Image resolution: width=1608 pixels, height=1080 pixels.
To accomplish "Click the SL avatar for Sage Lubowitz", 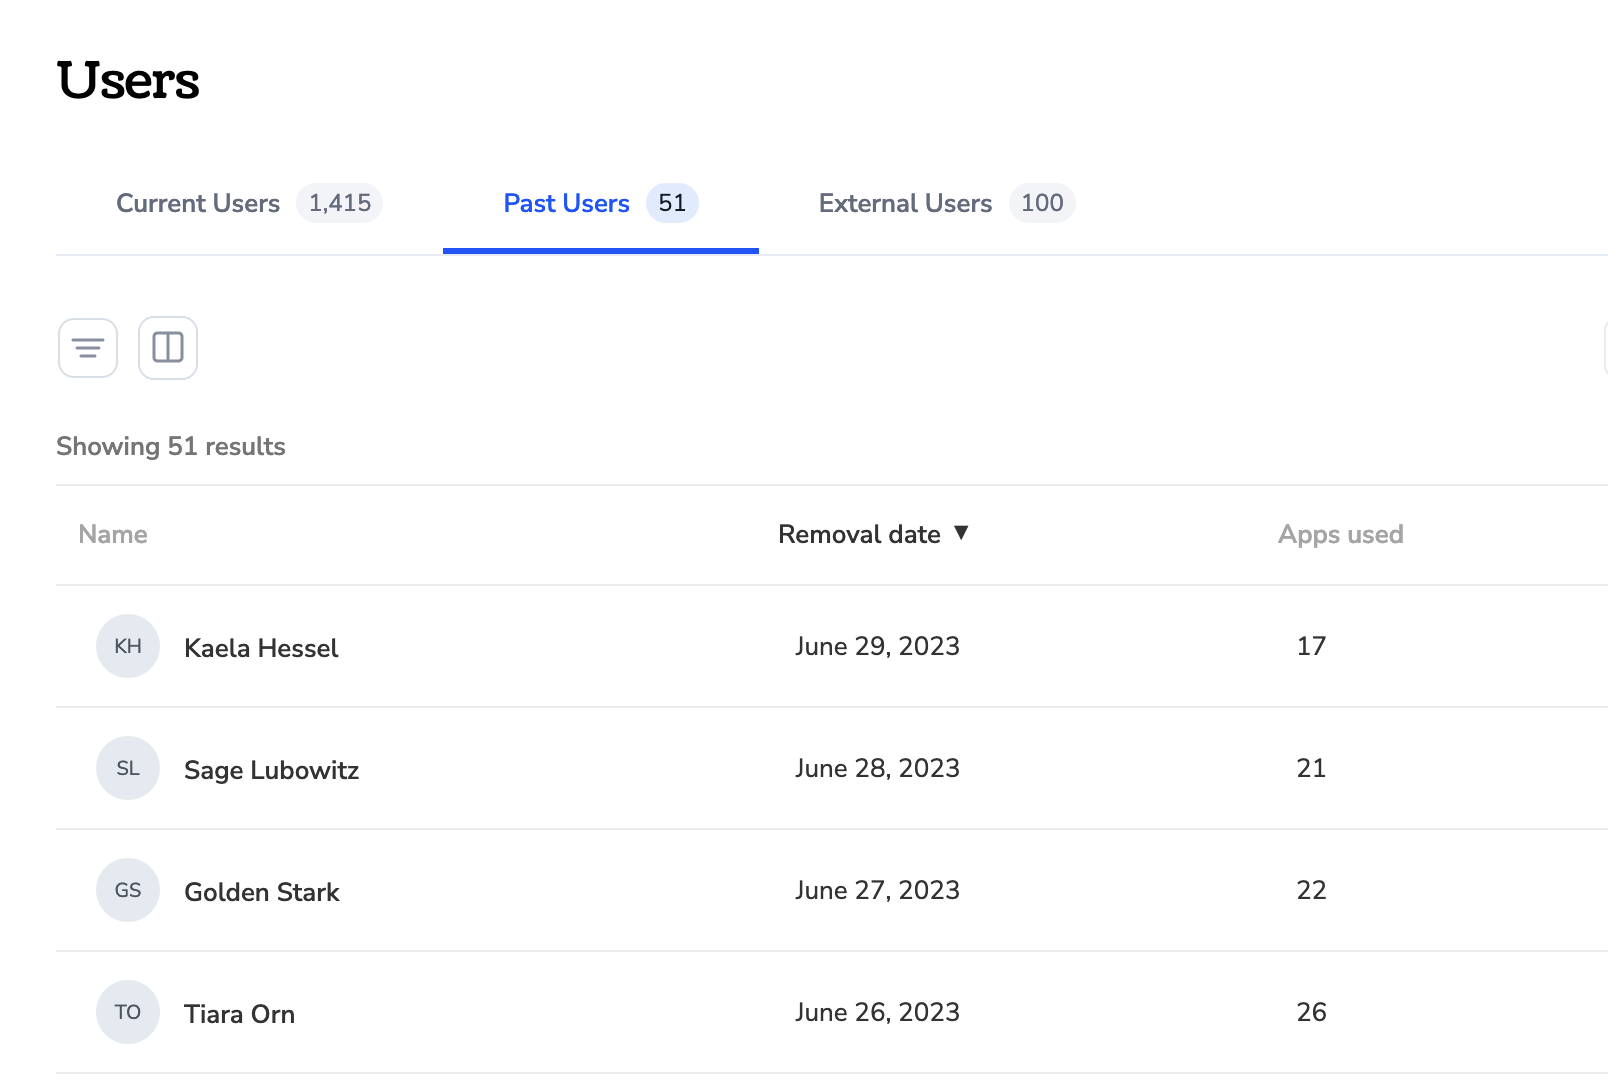I will pyautogui.click(x=128, y=768).
